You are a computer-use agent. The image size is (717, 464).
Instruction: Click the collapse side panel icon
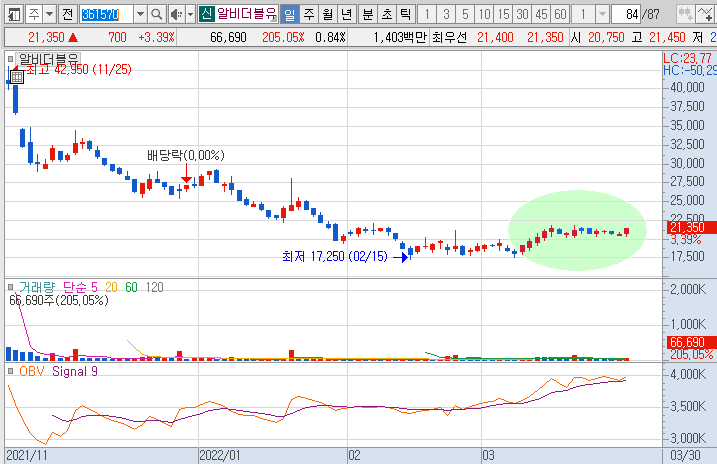[14, 15]
